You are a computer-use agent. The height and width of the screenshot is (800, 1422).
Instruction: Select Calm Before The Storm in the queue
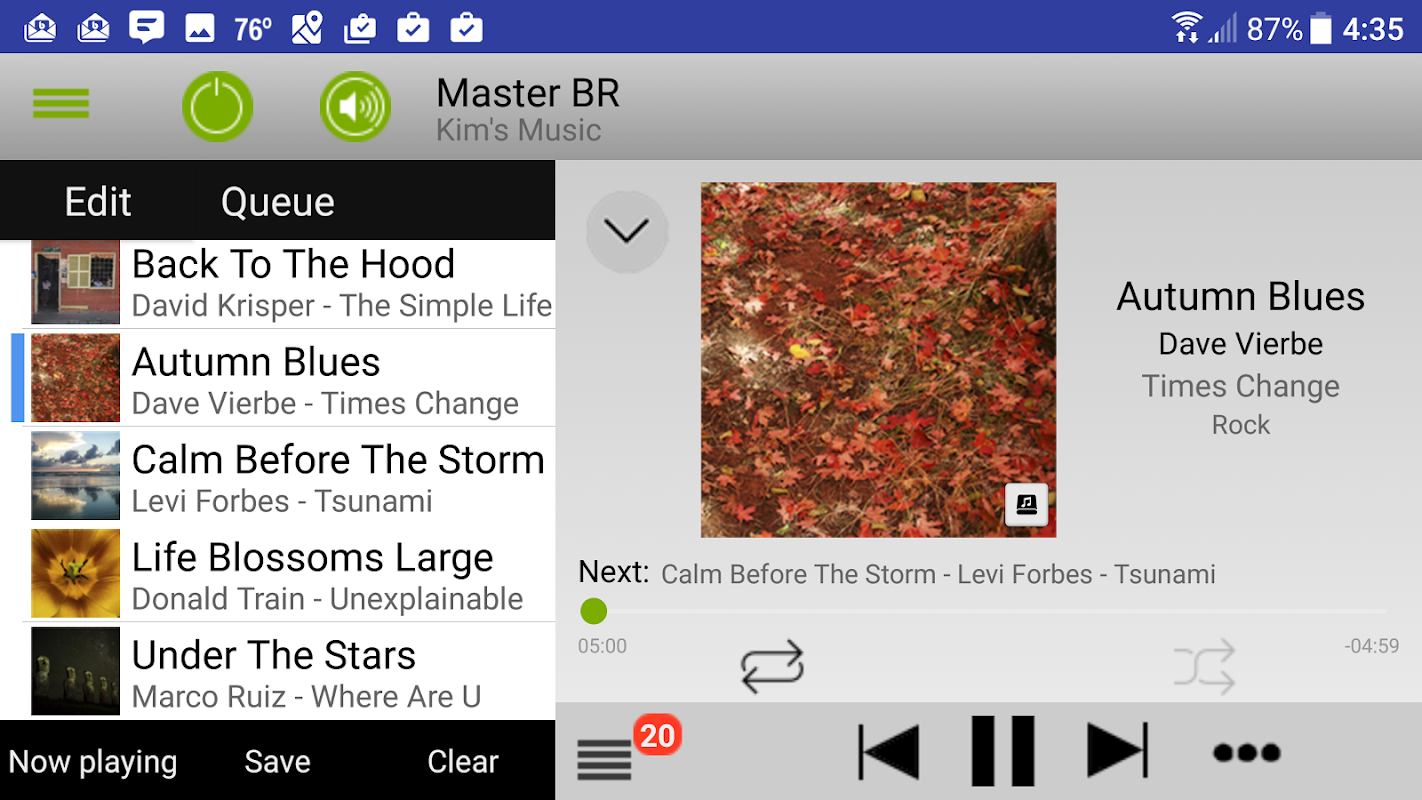pyautogui.click(x=289, y=476)
